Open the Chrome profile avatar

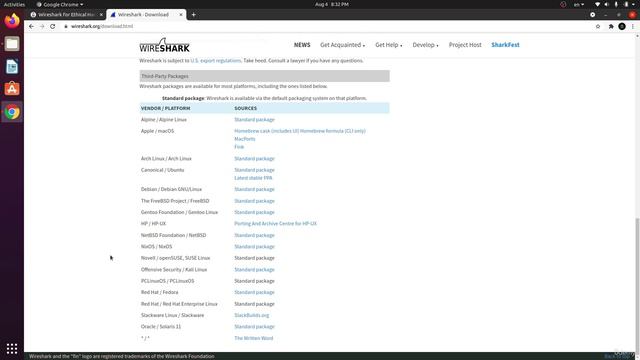pyautogui.click(x=622, y=26)
